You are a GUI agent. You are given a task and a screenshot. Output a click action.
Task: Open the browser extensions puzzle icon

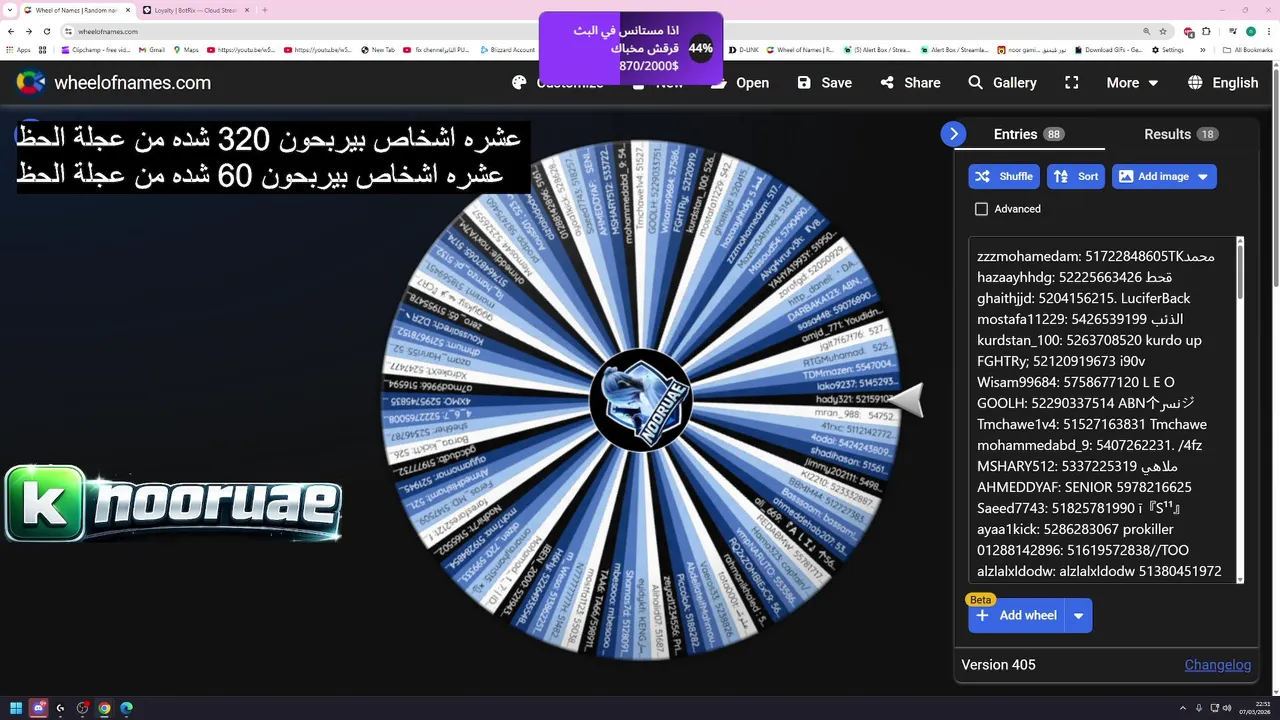click(x=1206, y=31)
